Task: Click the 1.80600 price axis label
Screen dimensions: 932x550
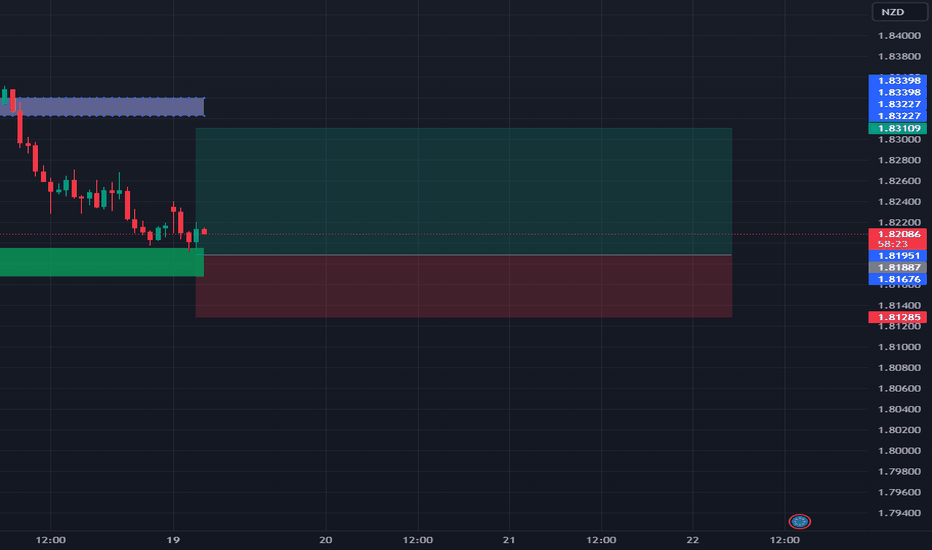Action: [899, 388]
